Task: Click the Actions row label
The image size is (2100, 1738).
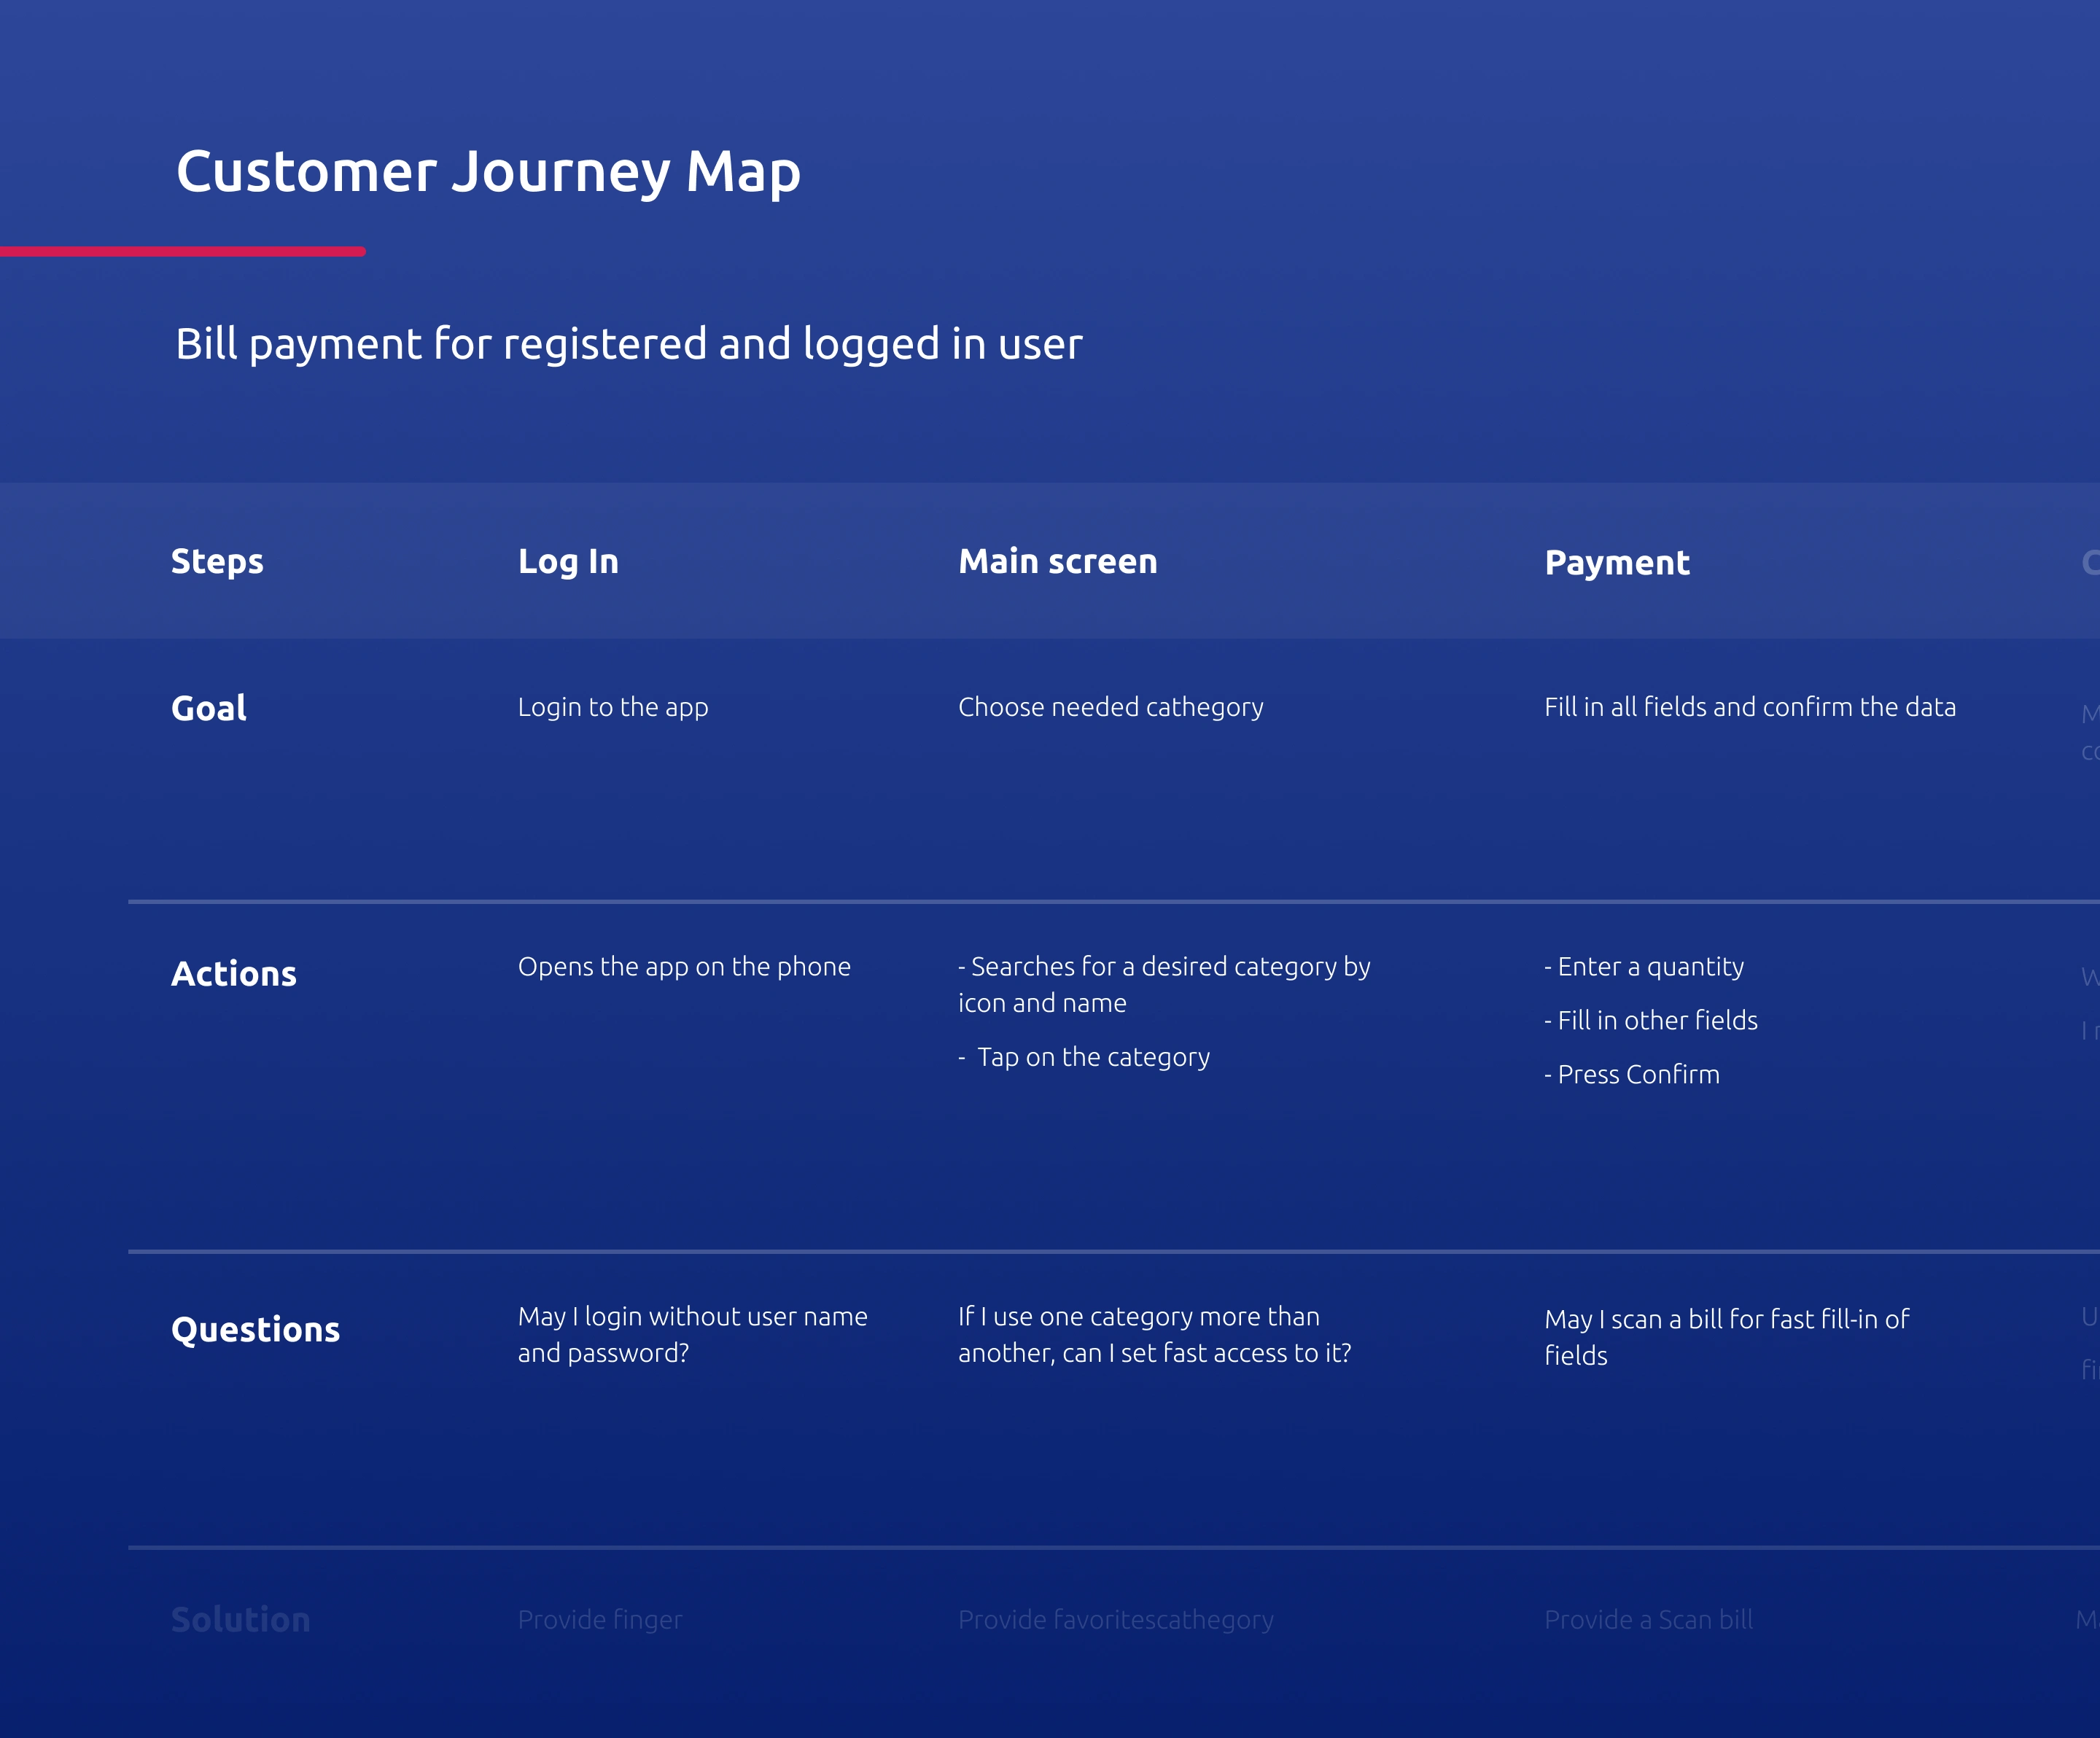Action: pyautogui.click(x=233, y=973)
